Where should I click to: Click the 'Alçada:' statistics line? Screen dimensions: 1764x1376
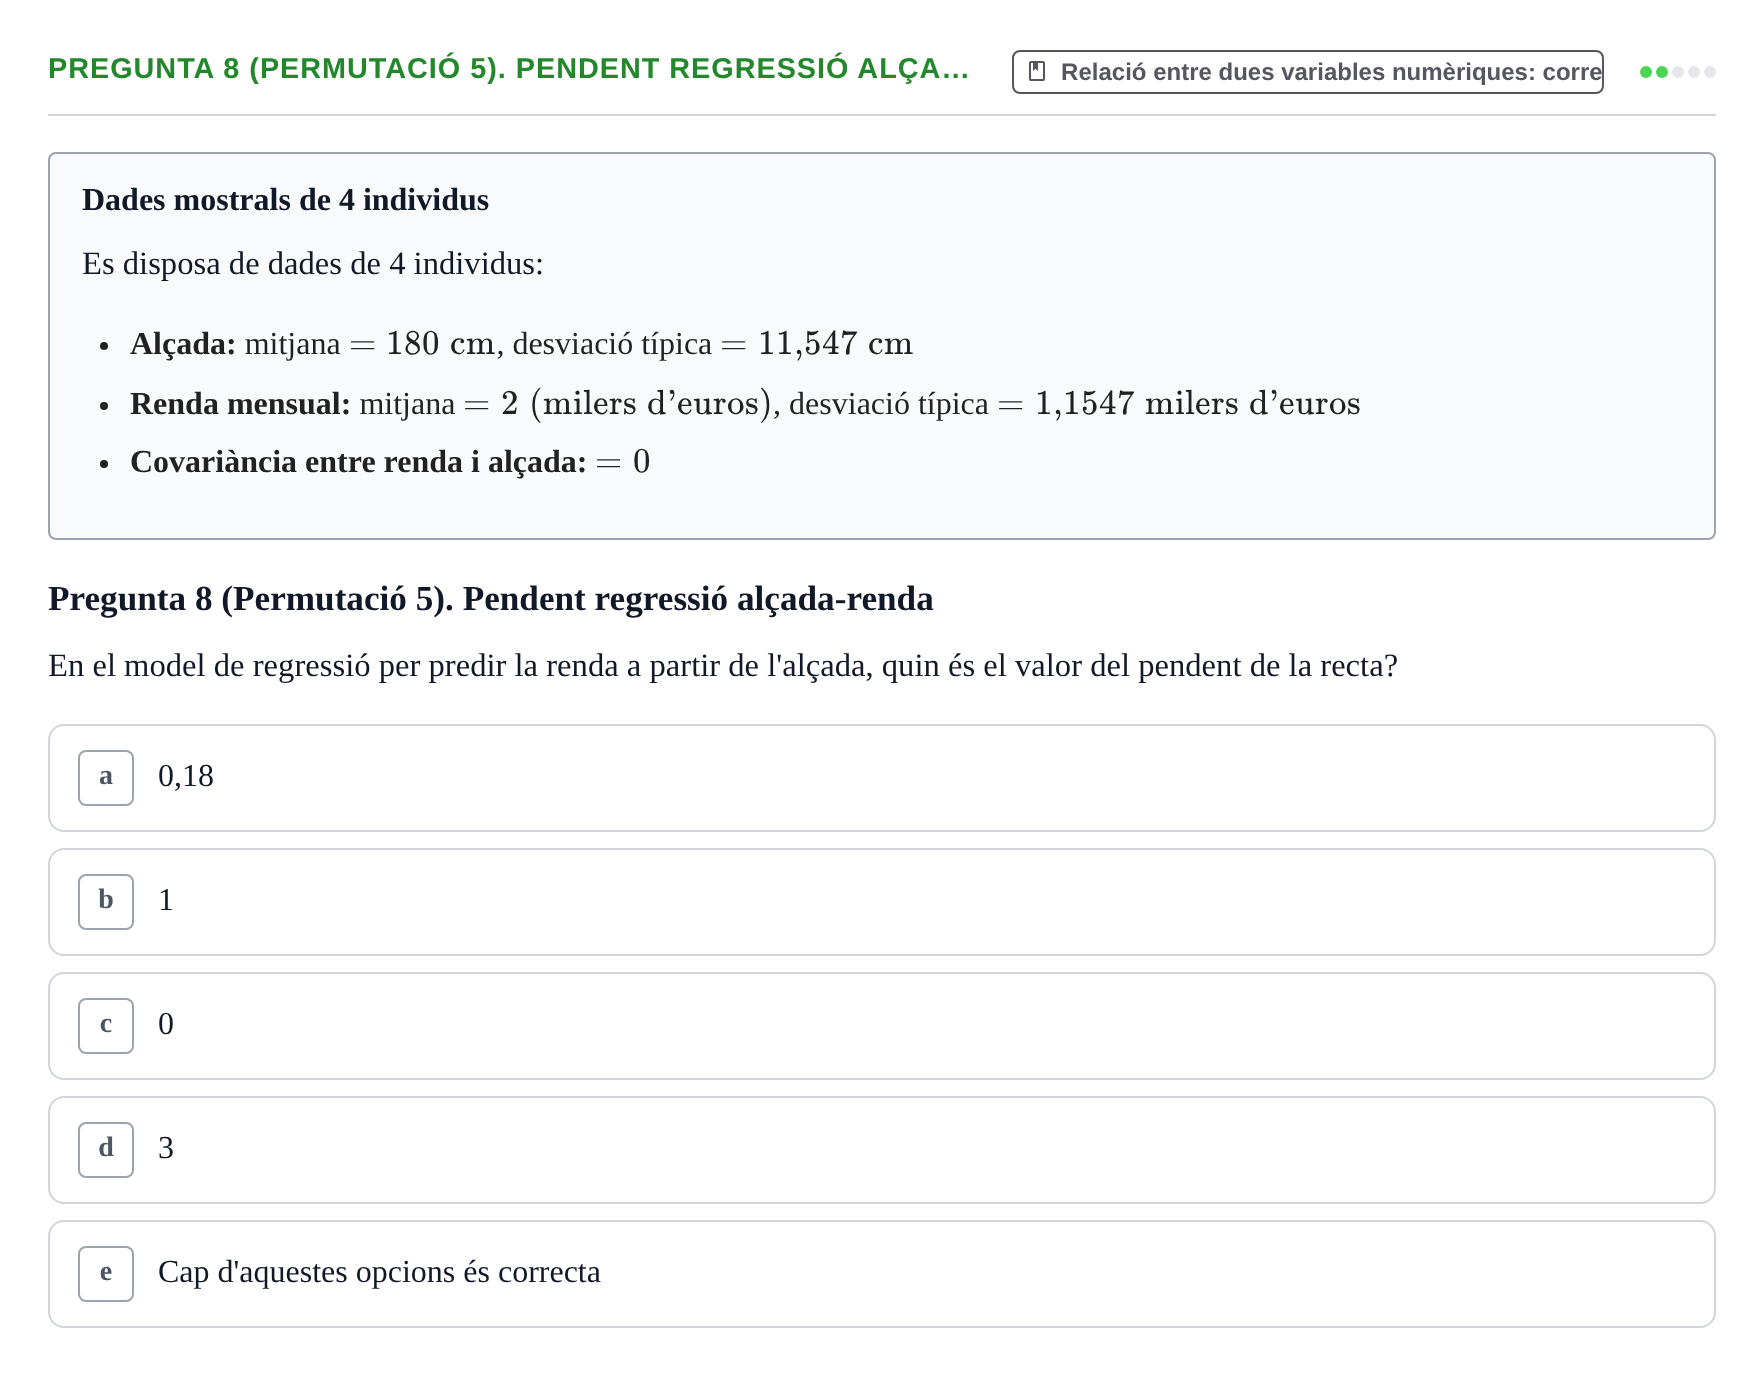click(521, 344)
